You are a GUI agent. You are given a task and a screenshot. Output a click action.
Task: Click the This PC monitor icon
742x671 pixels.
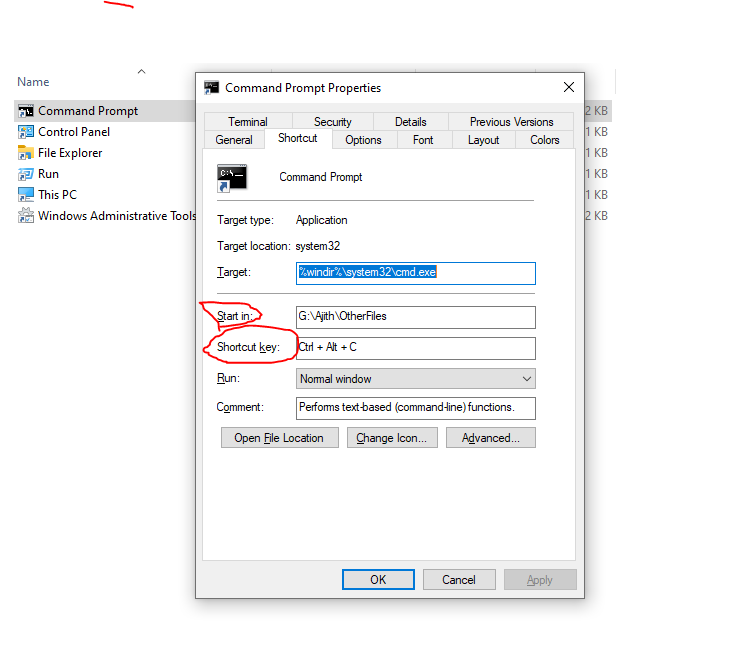click(x=26, y=195)
